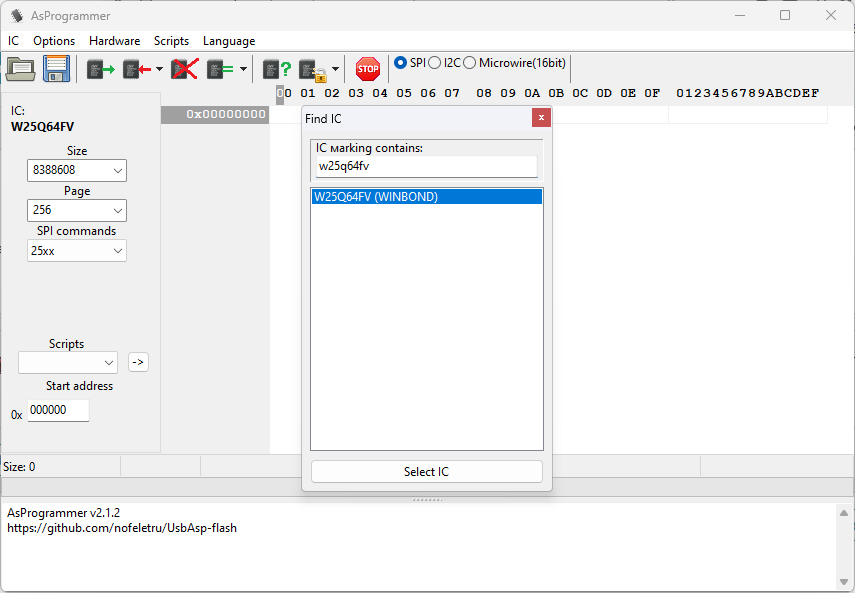Click the Select IC button
Screen dimensions: 855x593
(427, 471)
